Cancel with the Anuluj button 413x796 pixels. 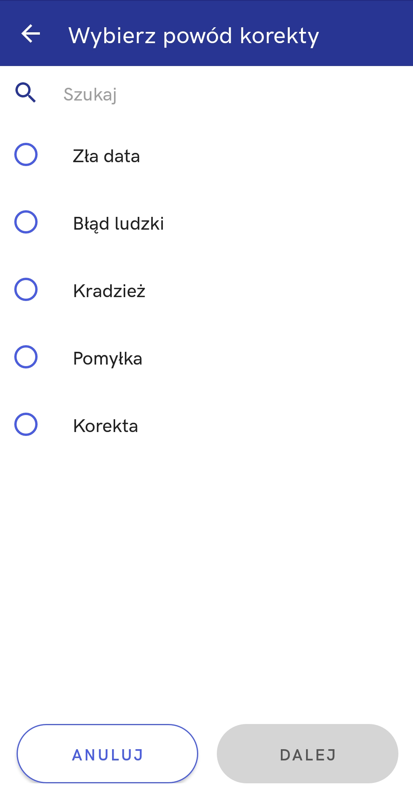click(x=108, y=754)
